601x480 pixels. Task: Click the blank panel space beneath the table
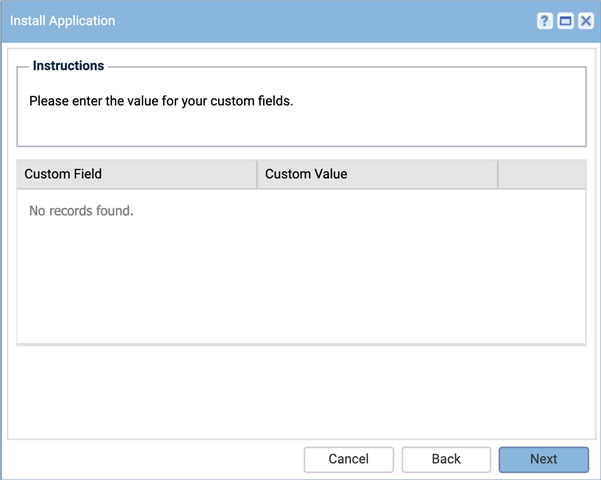[301, 391]
